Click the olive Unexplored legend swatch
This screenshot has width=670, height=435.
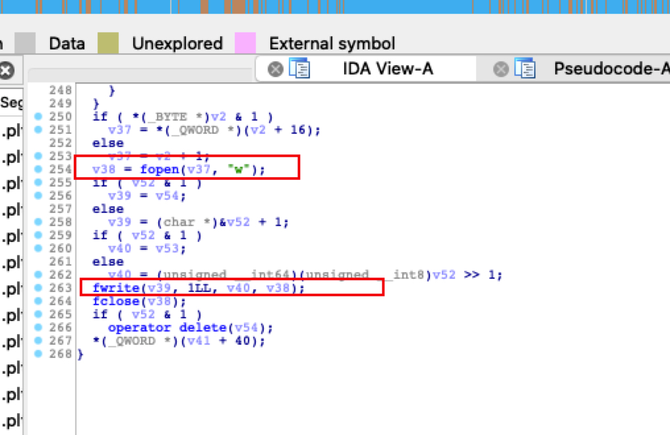(108, 43)
